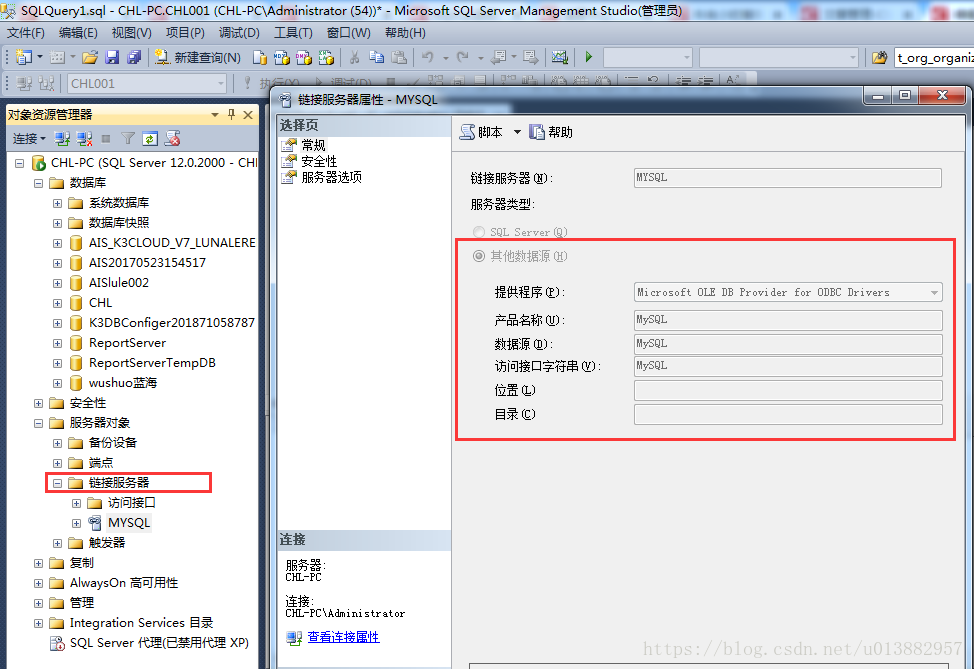The width and height of the screenshot is (974, 669).
Task: Click the Redo arrow icon
Action: (x=463, y=58)
